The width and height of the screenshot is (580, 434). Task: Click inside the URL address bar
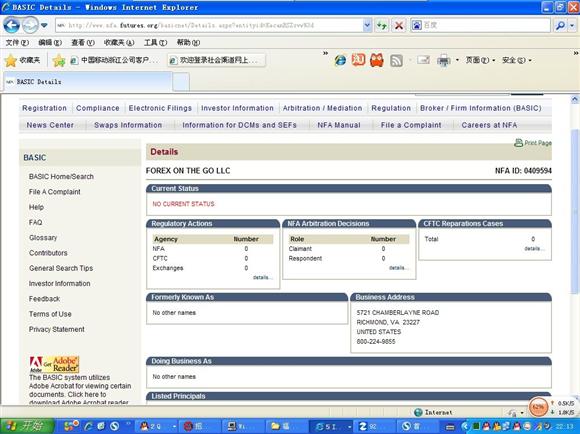[x=209, y=26]
